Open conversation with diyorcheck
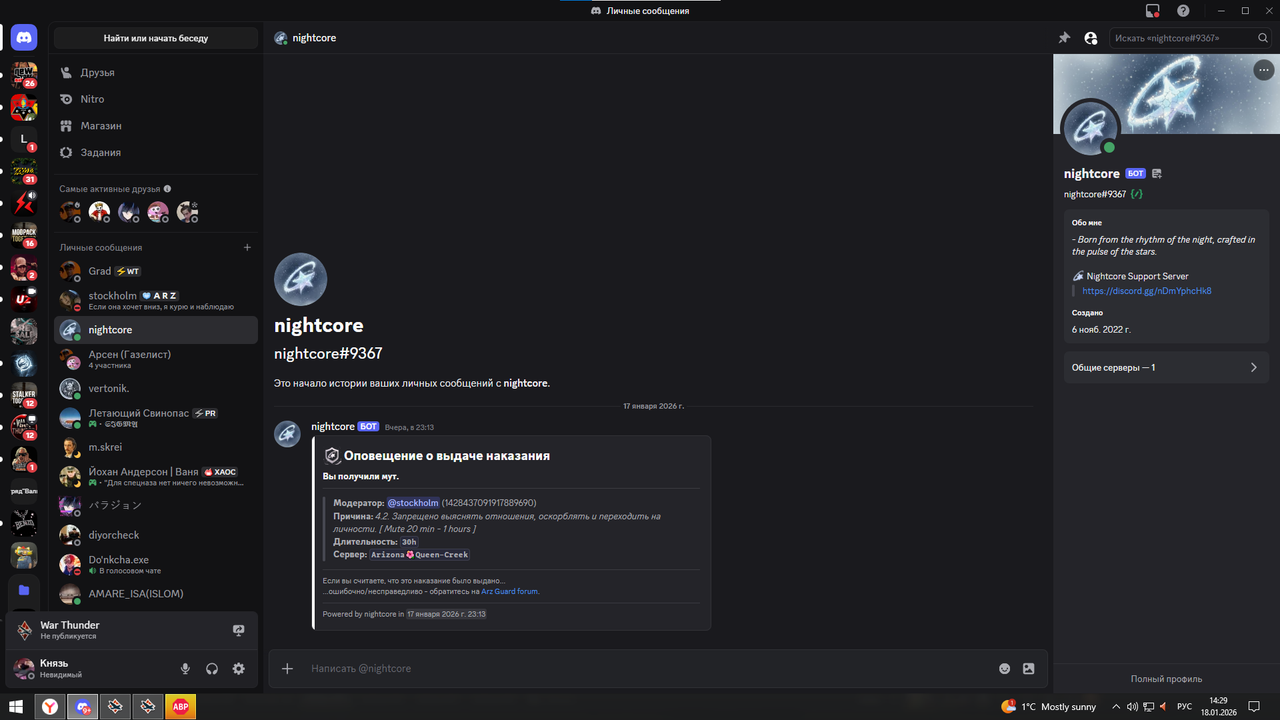Viewport: 1280px width, 720px height. pos(155,535)
